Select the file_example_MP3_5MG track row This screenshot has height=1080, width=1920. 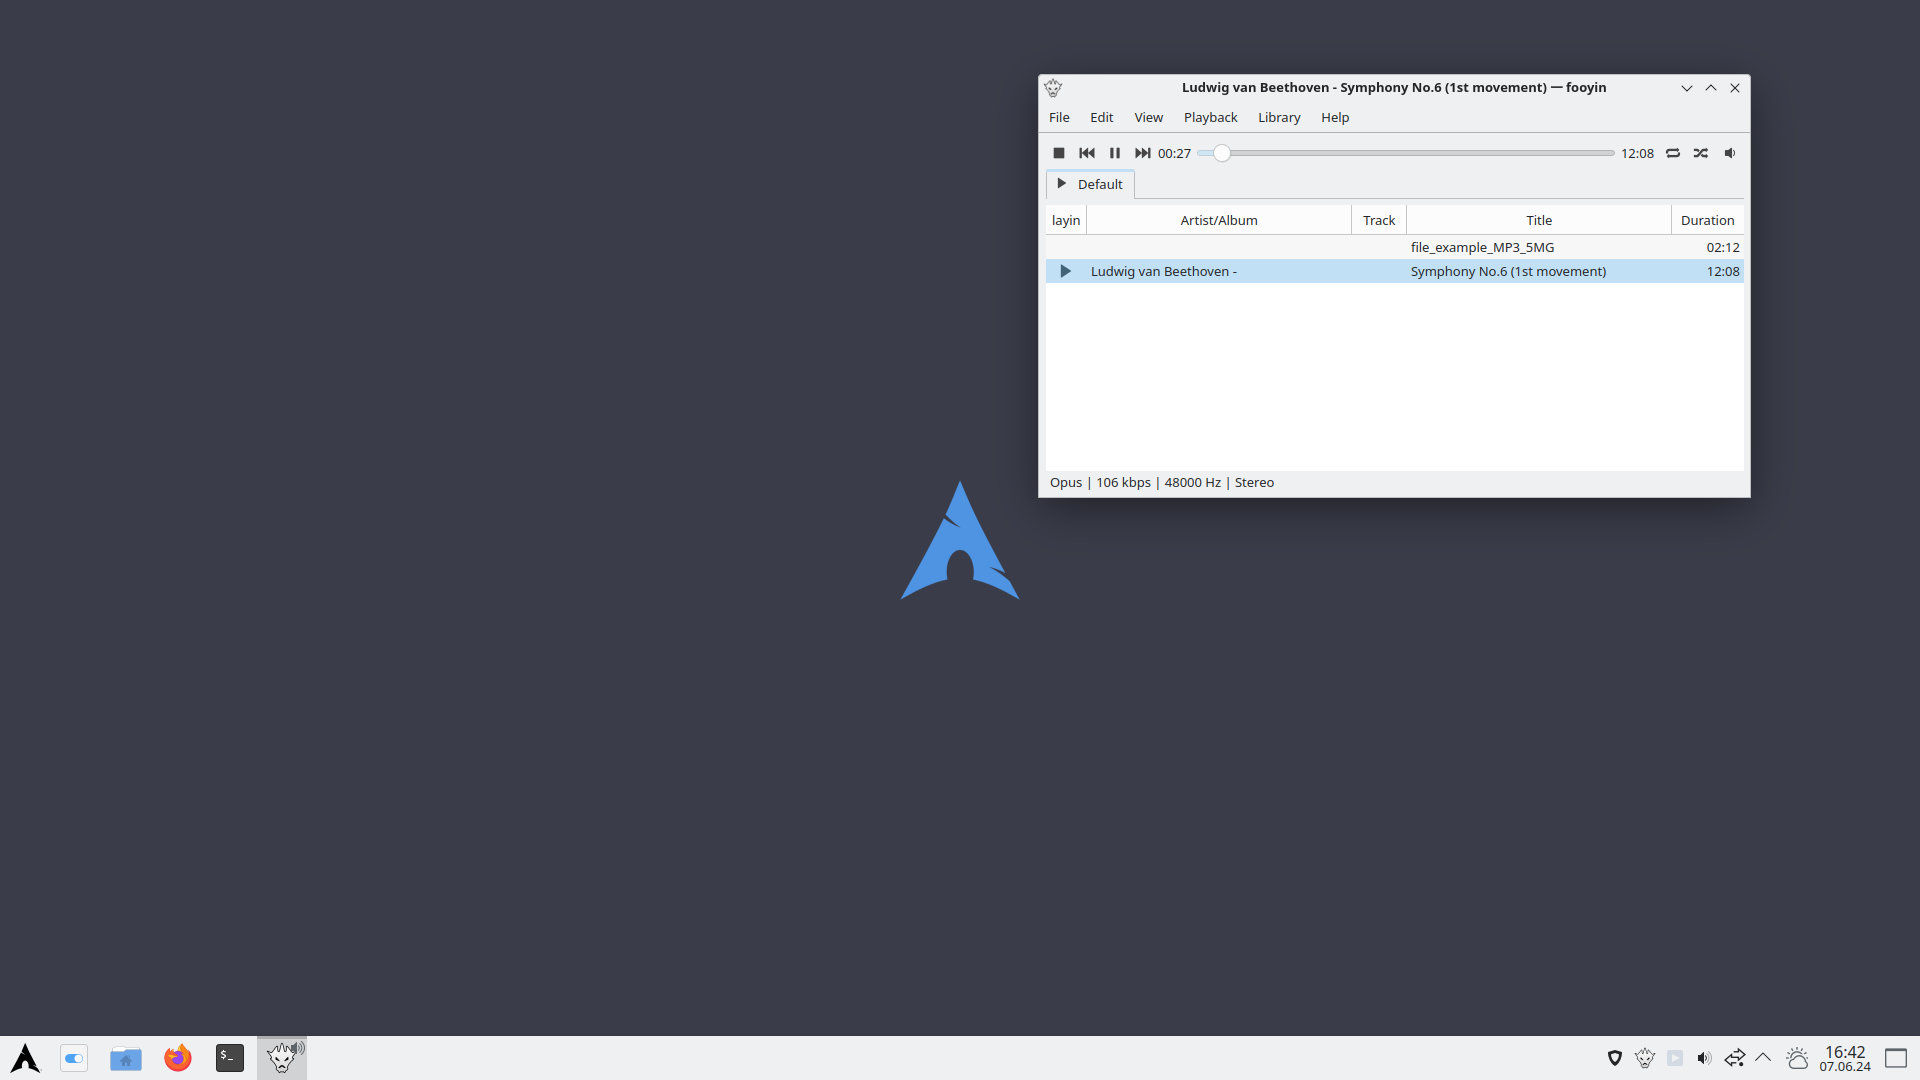(x=1395, y=247)
